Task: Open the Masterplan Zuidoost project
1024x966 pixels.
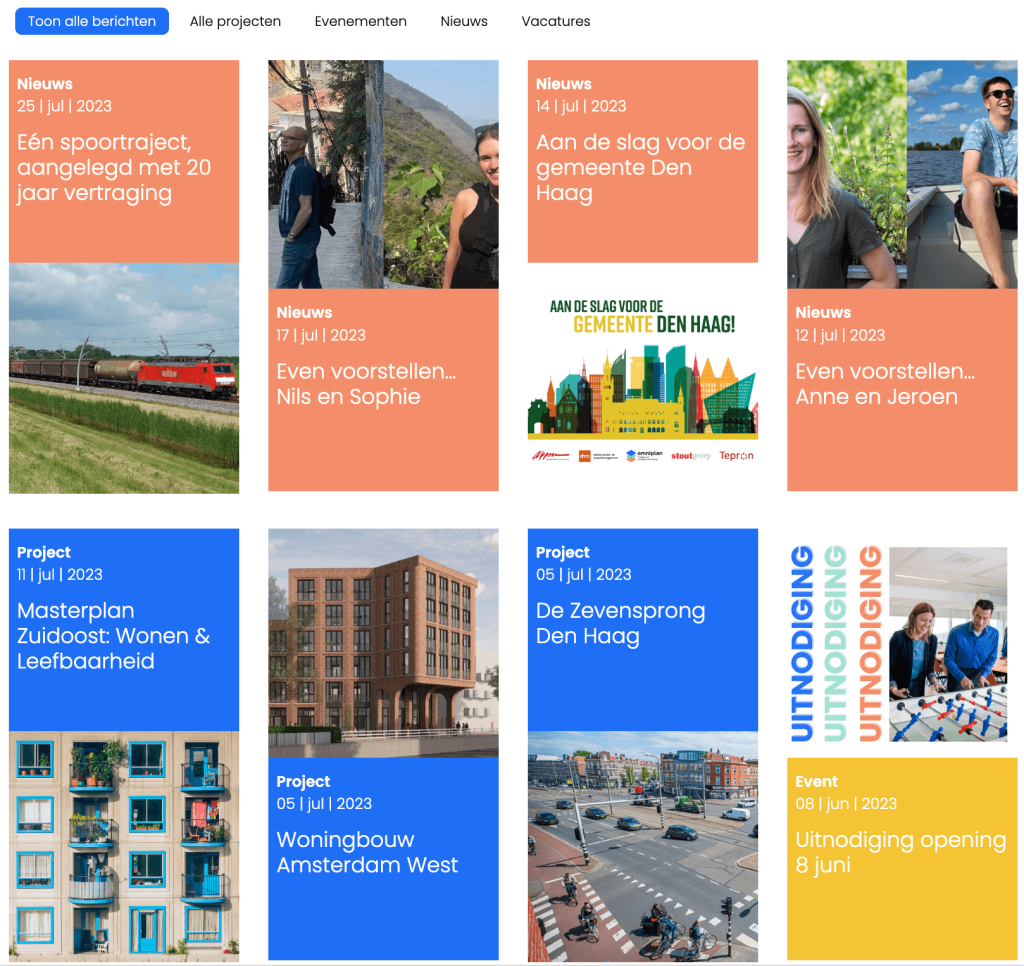Action: coord(120,635)
